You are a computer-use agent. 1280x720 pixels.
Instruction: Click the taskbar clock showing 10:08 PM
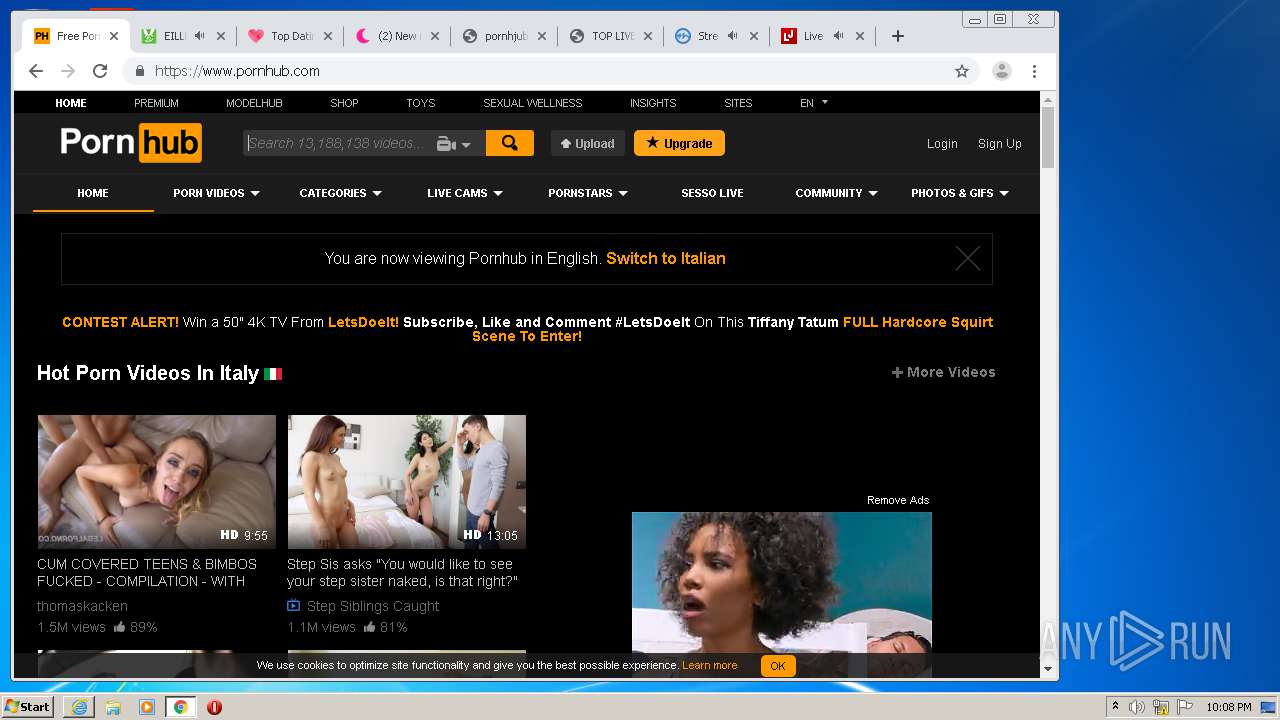pos(1228,707)
